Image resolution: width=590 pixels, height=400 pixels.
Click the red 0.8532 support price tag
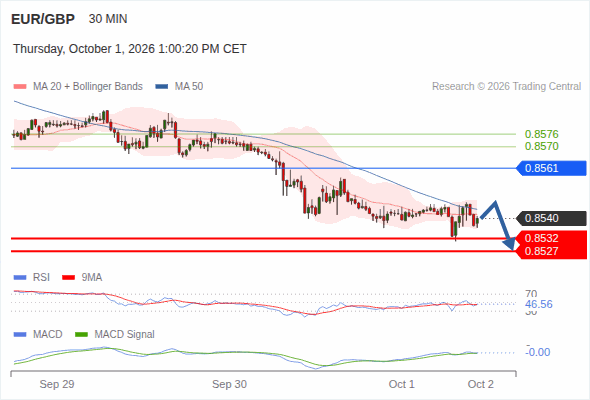551,238
